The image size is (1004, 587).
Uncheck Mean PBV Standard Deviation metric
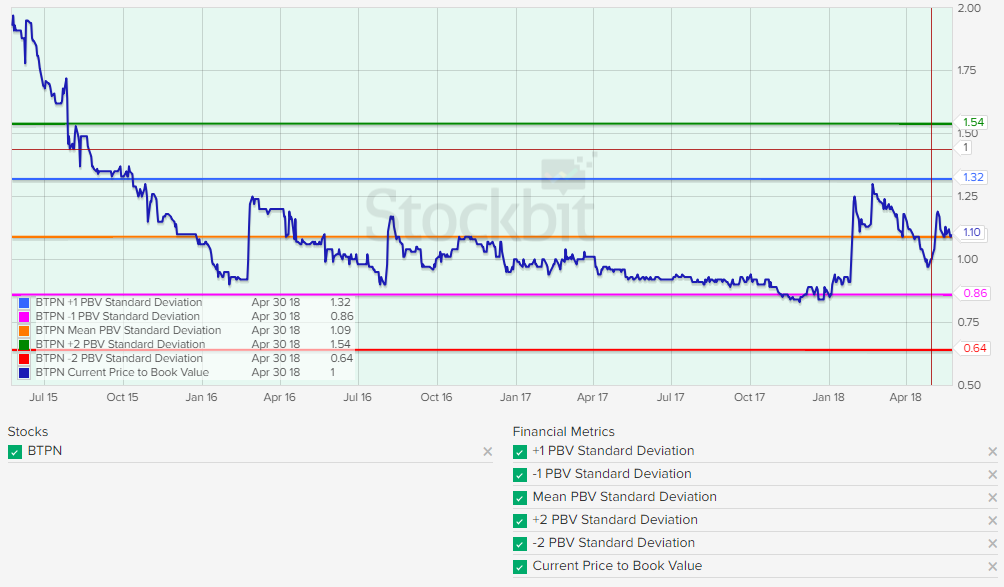click(x=520, y=498)
